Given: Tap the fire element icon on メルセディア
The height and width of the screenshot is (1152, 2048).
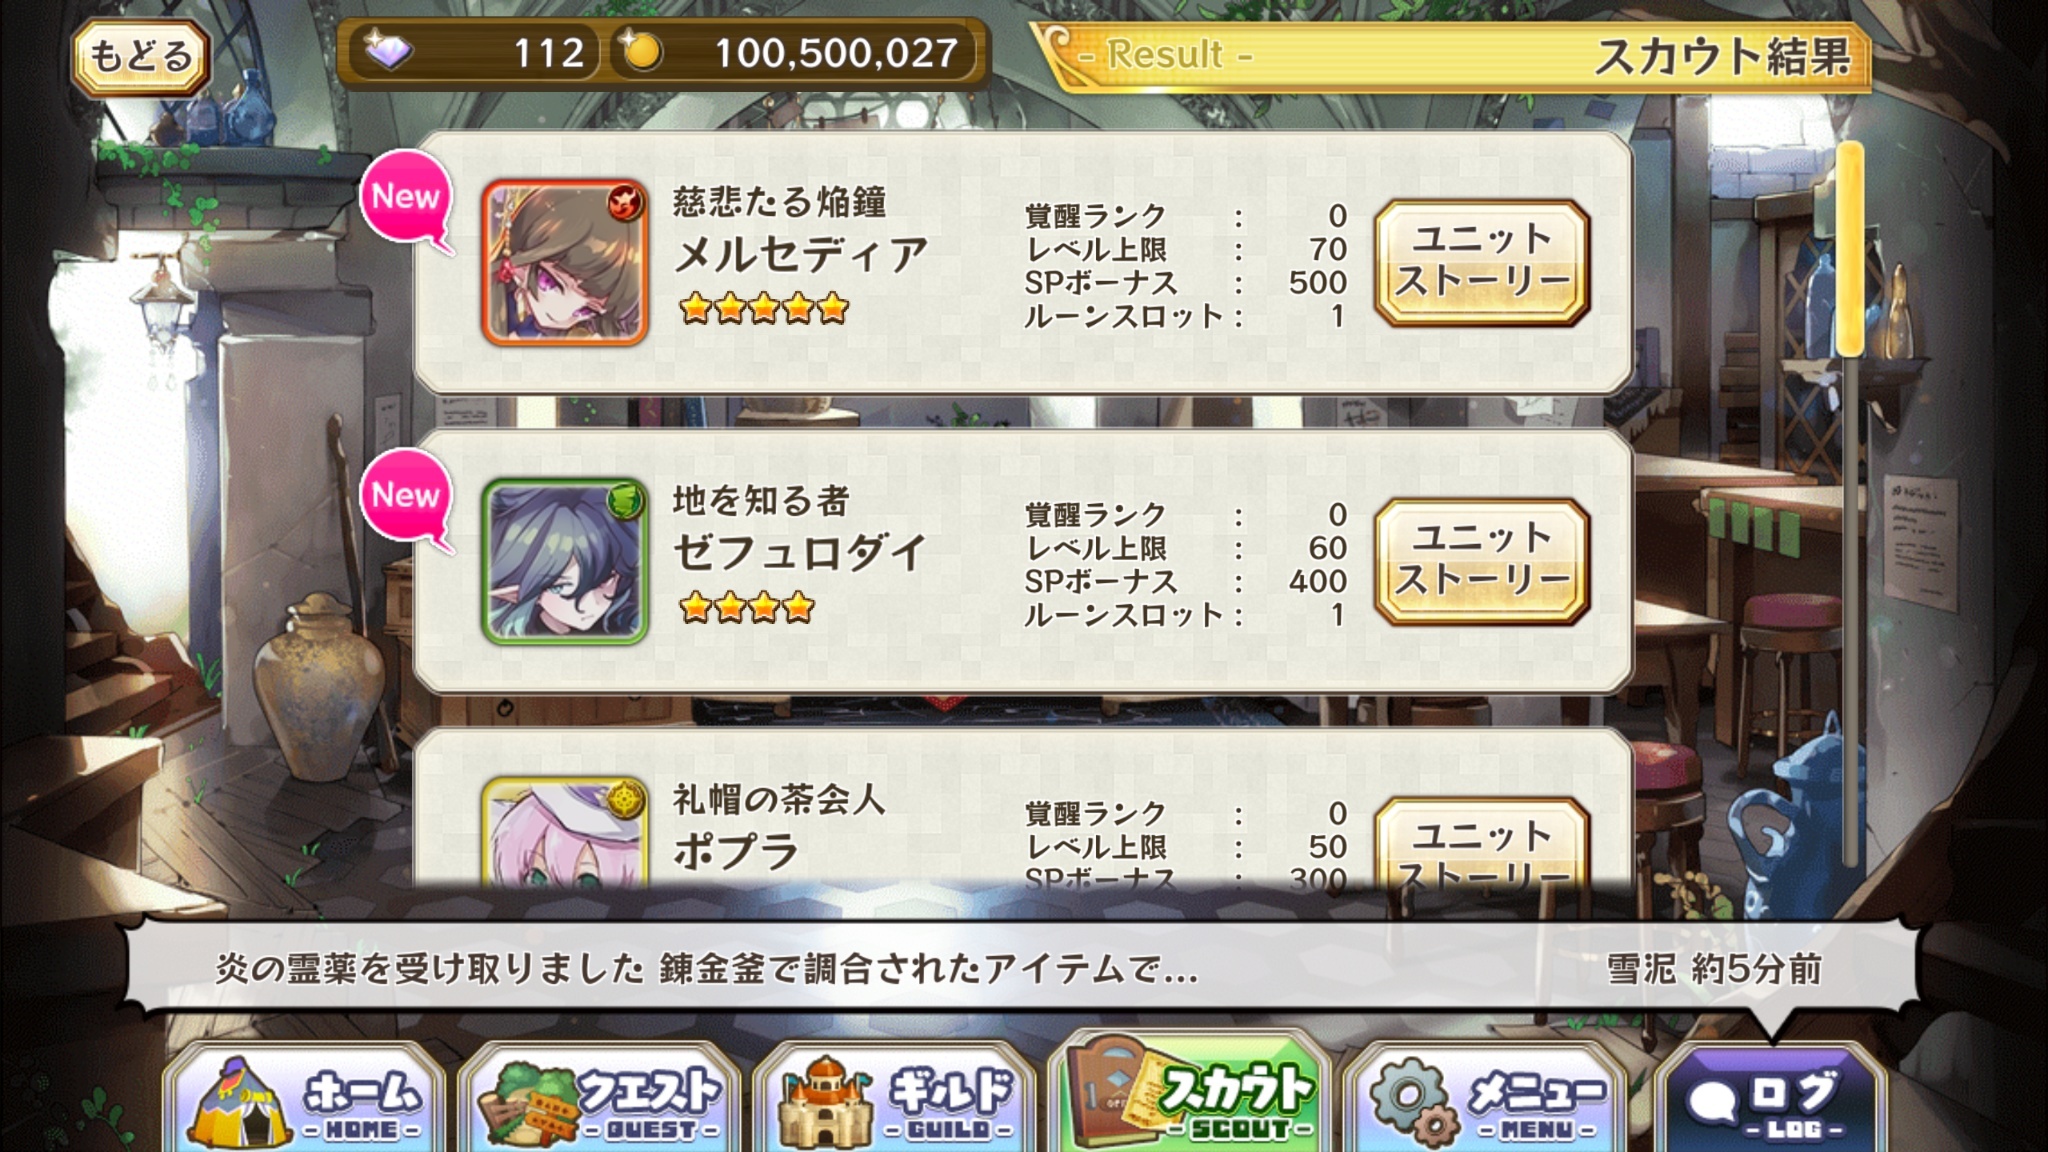Looking at the screenshot, I should pyautogui.click(x=626, y=202).
